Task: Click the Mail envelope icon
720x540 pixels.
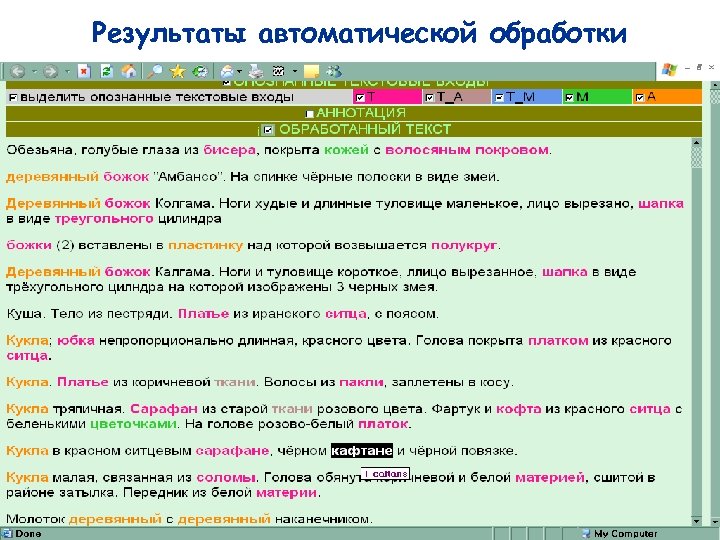Action: (x=227, y=72)
